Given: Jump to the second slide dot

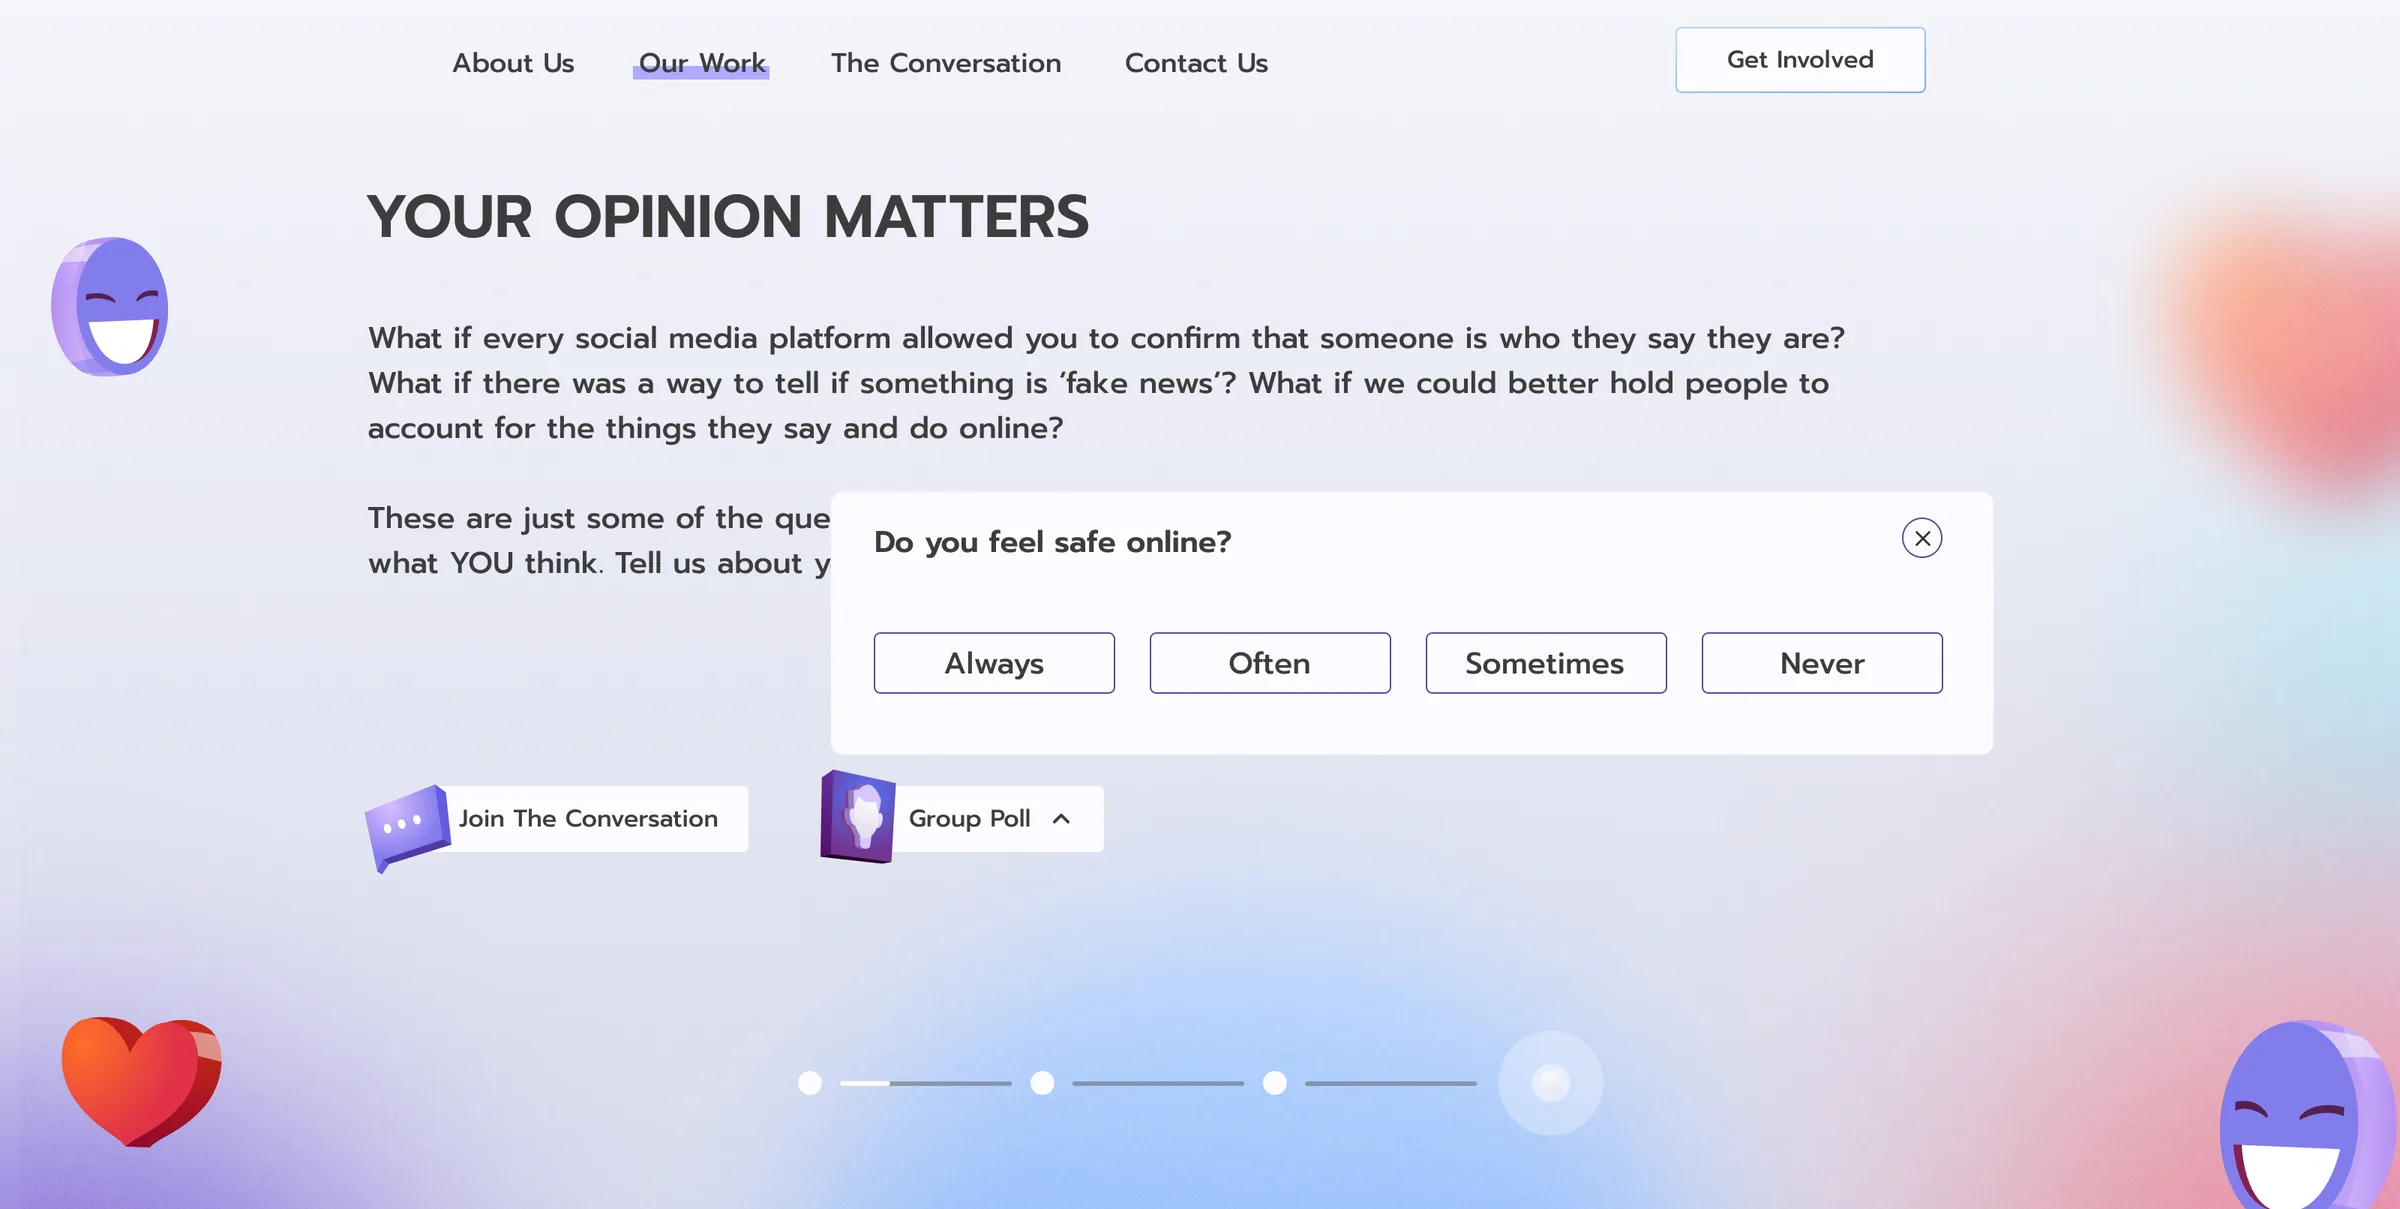Looking at the screenshot, I should [x=1042, y=1083].
